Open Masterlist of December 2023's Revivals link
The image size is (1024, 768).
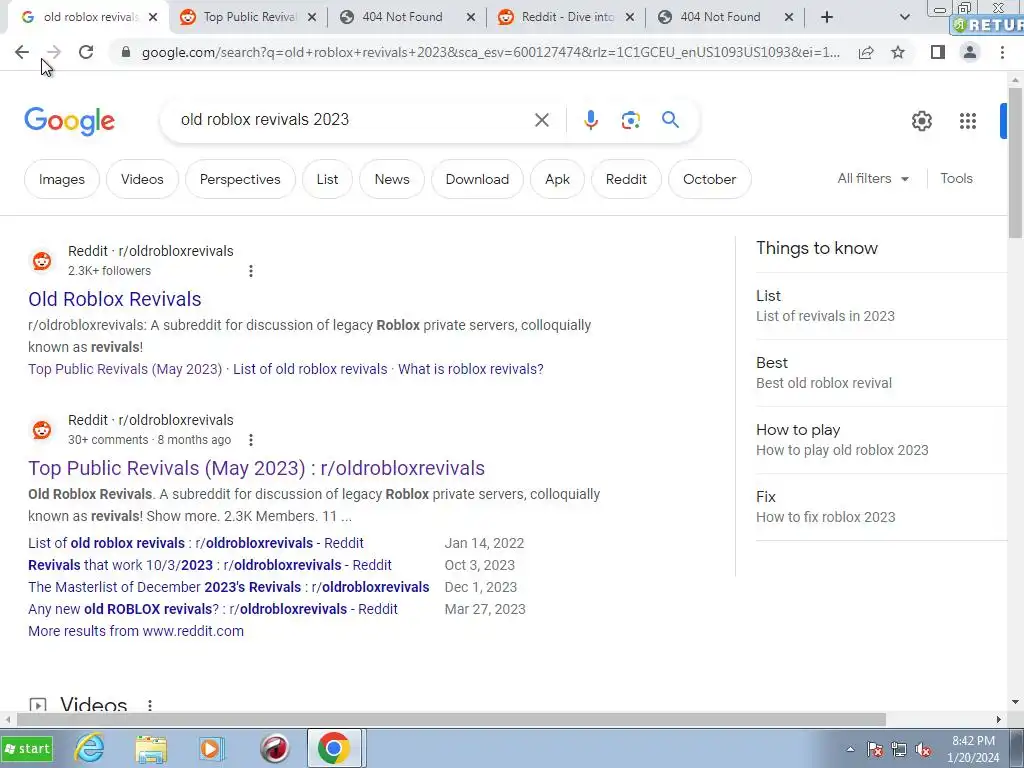pyautogui.click(x=229, y=587)
